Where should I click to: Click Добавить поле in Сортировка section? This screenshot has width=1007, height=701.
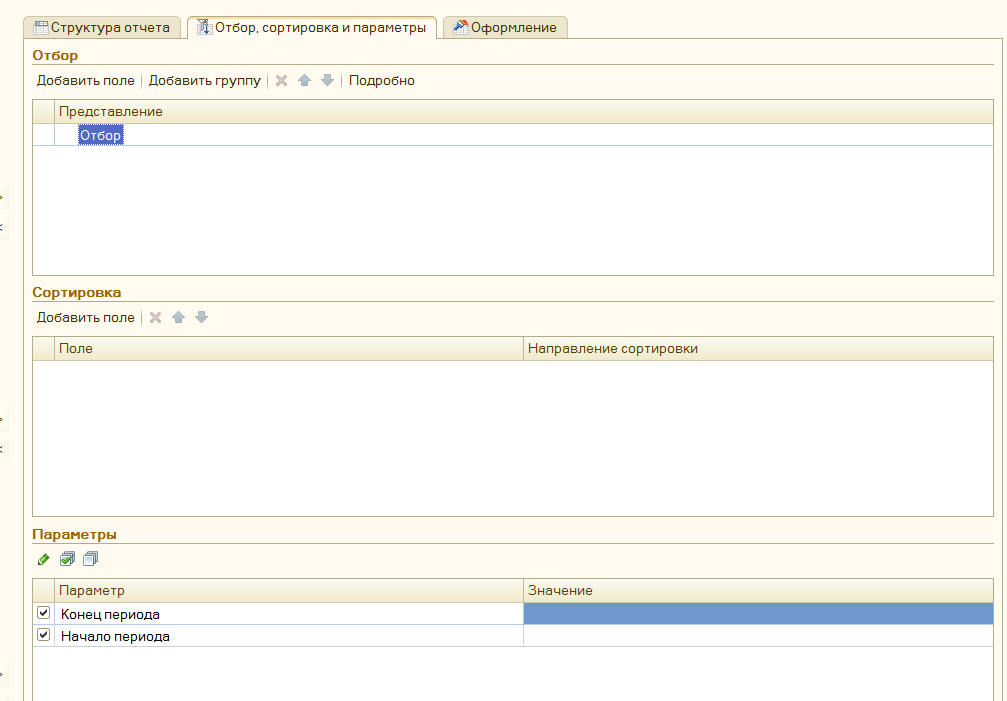[x=85, y=318]
